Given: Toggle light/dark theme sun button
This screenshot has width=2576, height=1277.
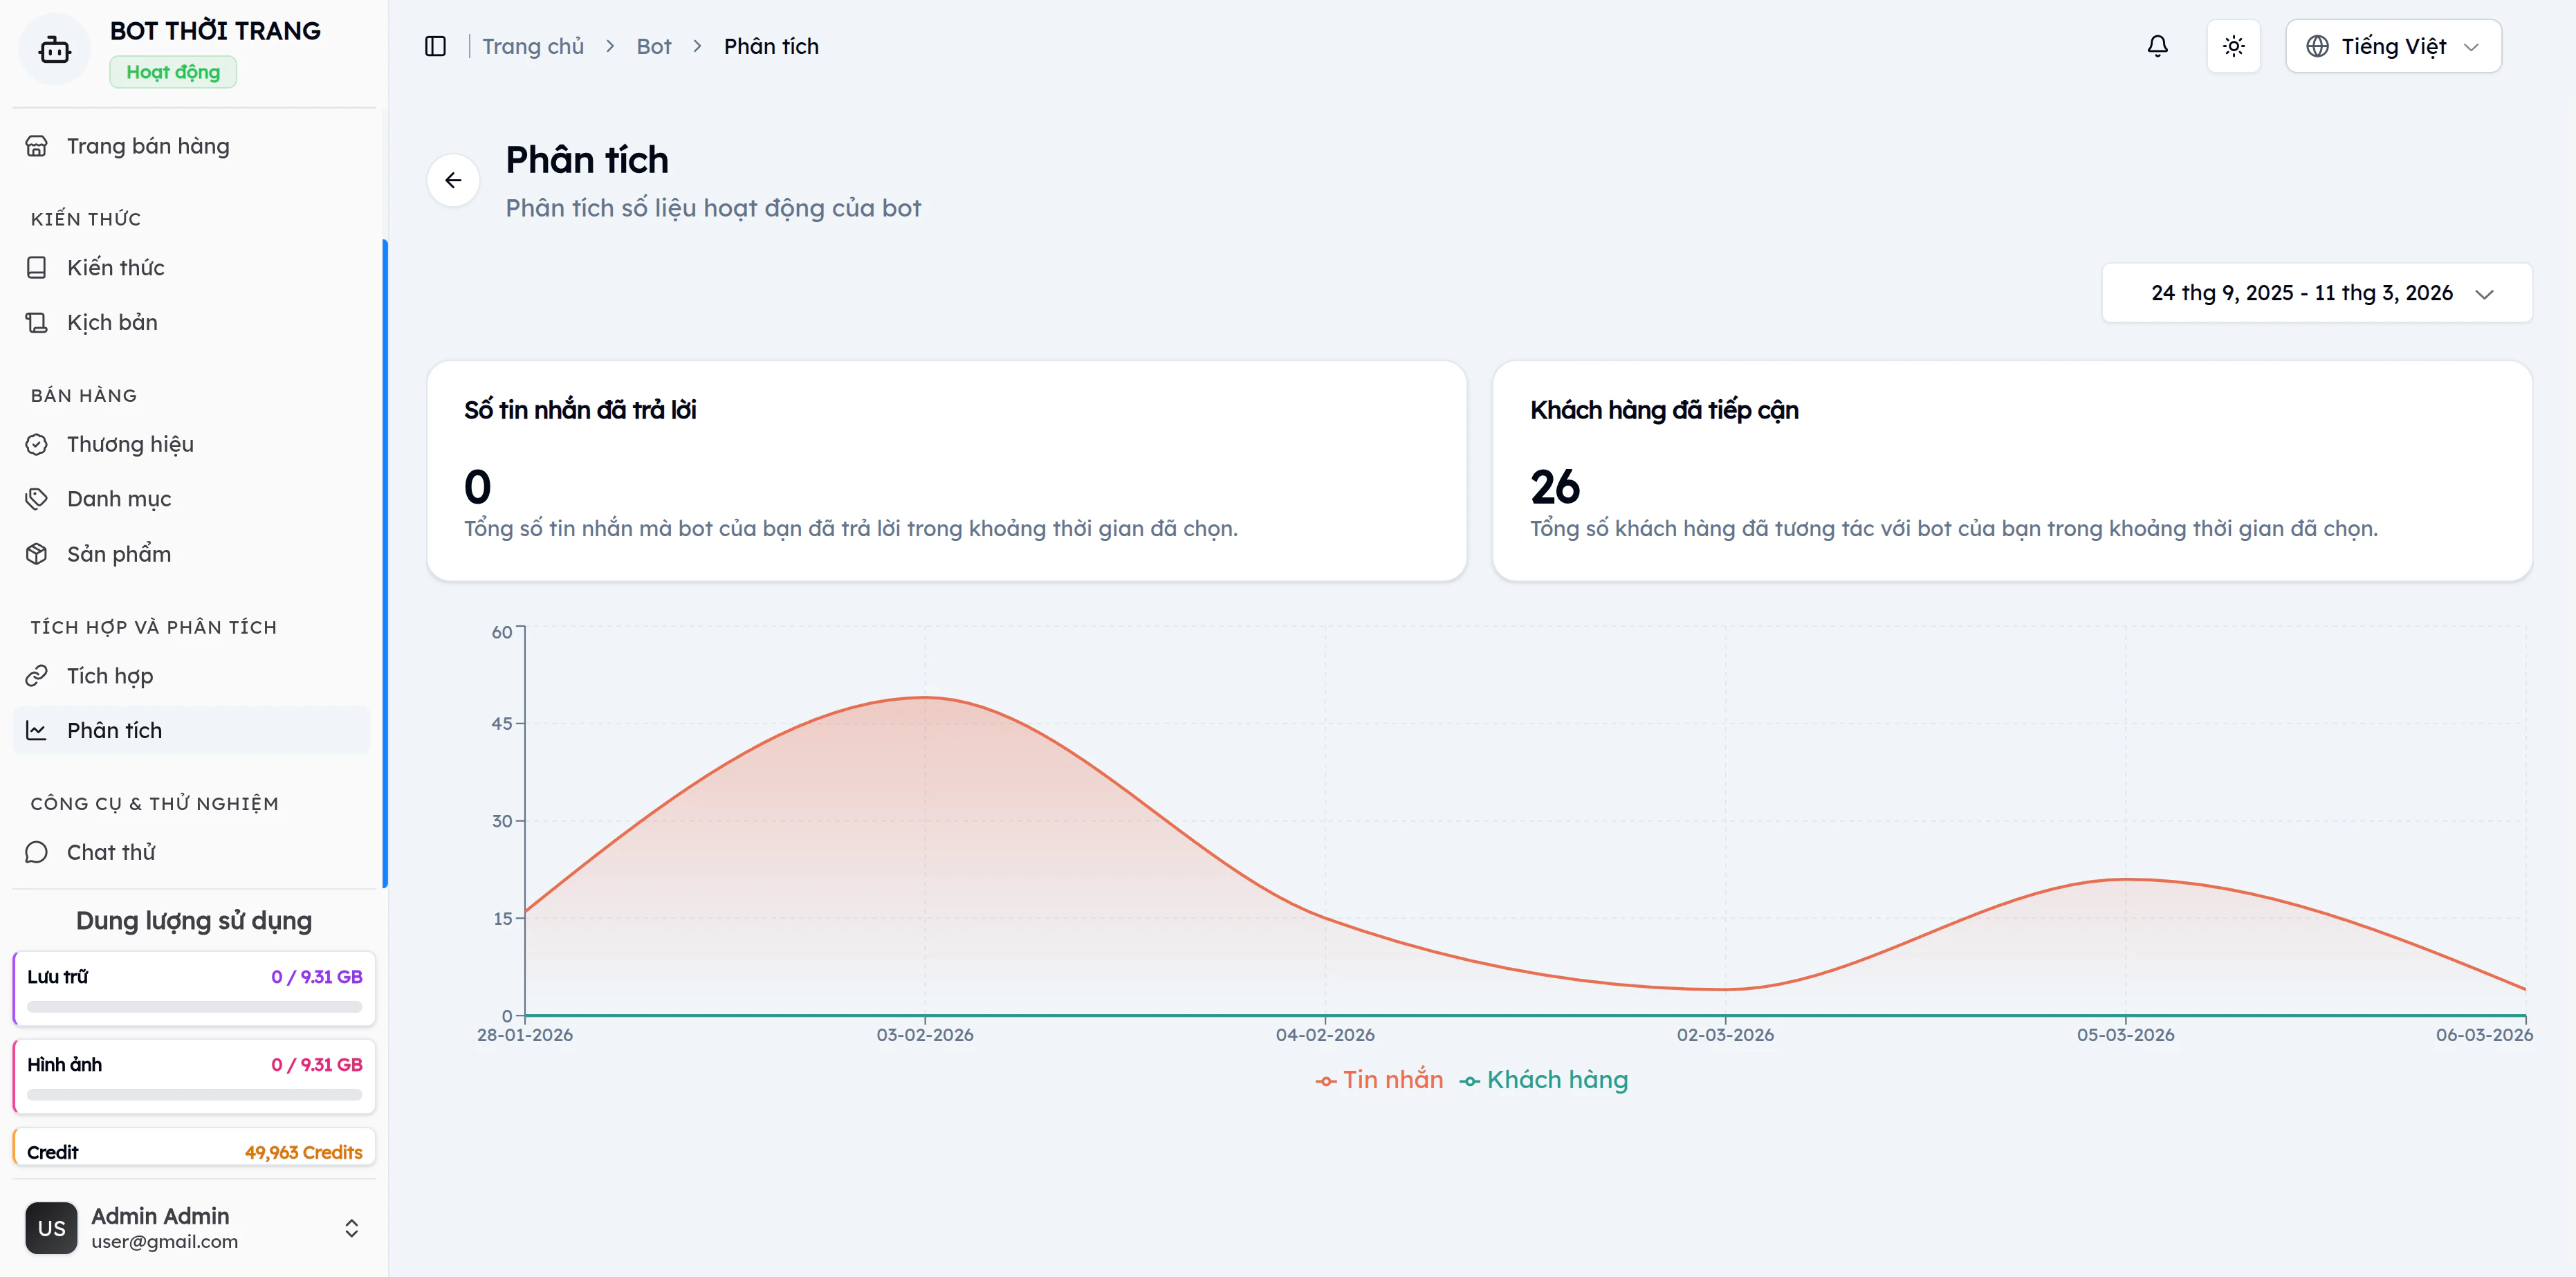Looking at the screenshot, I should [2233, 46].
